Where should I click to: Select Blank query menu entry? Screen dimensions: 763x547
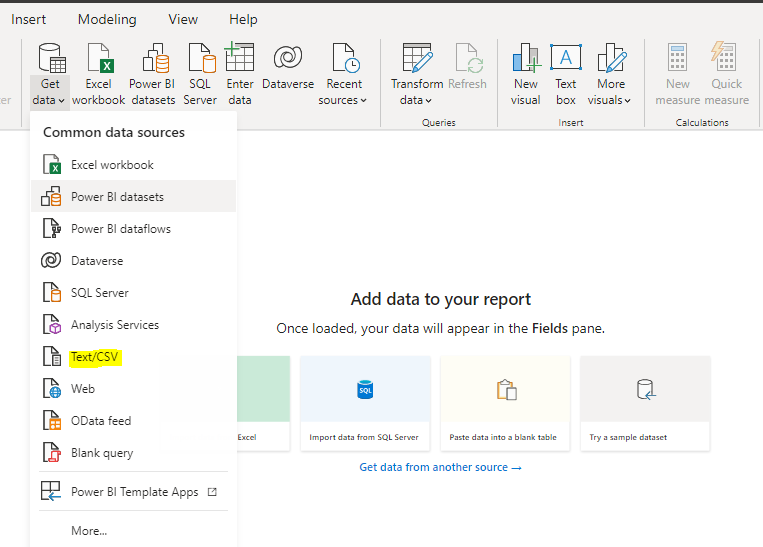coord(133,453)
